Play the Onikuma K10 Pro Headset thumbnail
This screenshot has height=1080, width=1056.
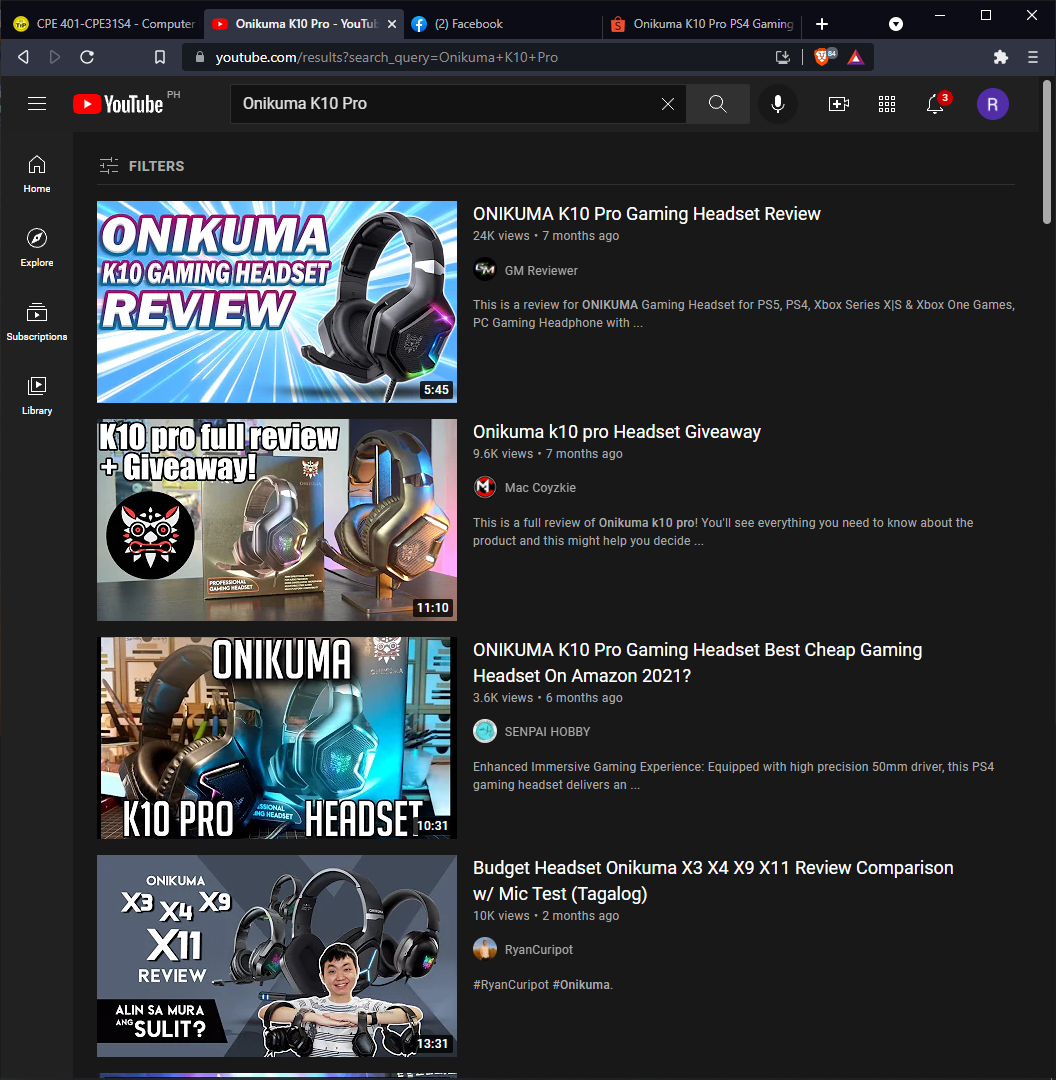tap(277, 738)
